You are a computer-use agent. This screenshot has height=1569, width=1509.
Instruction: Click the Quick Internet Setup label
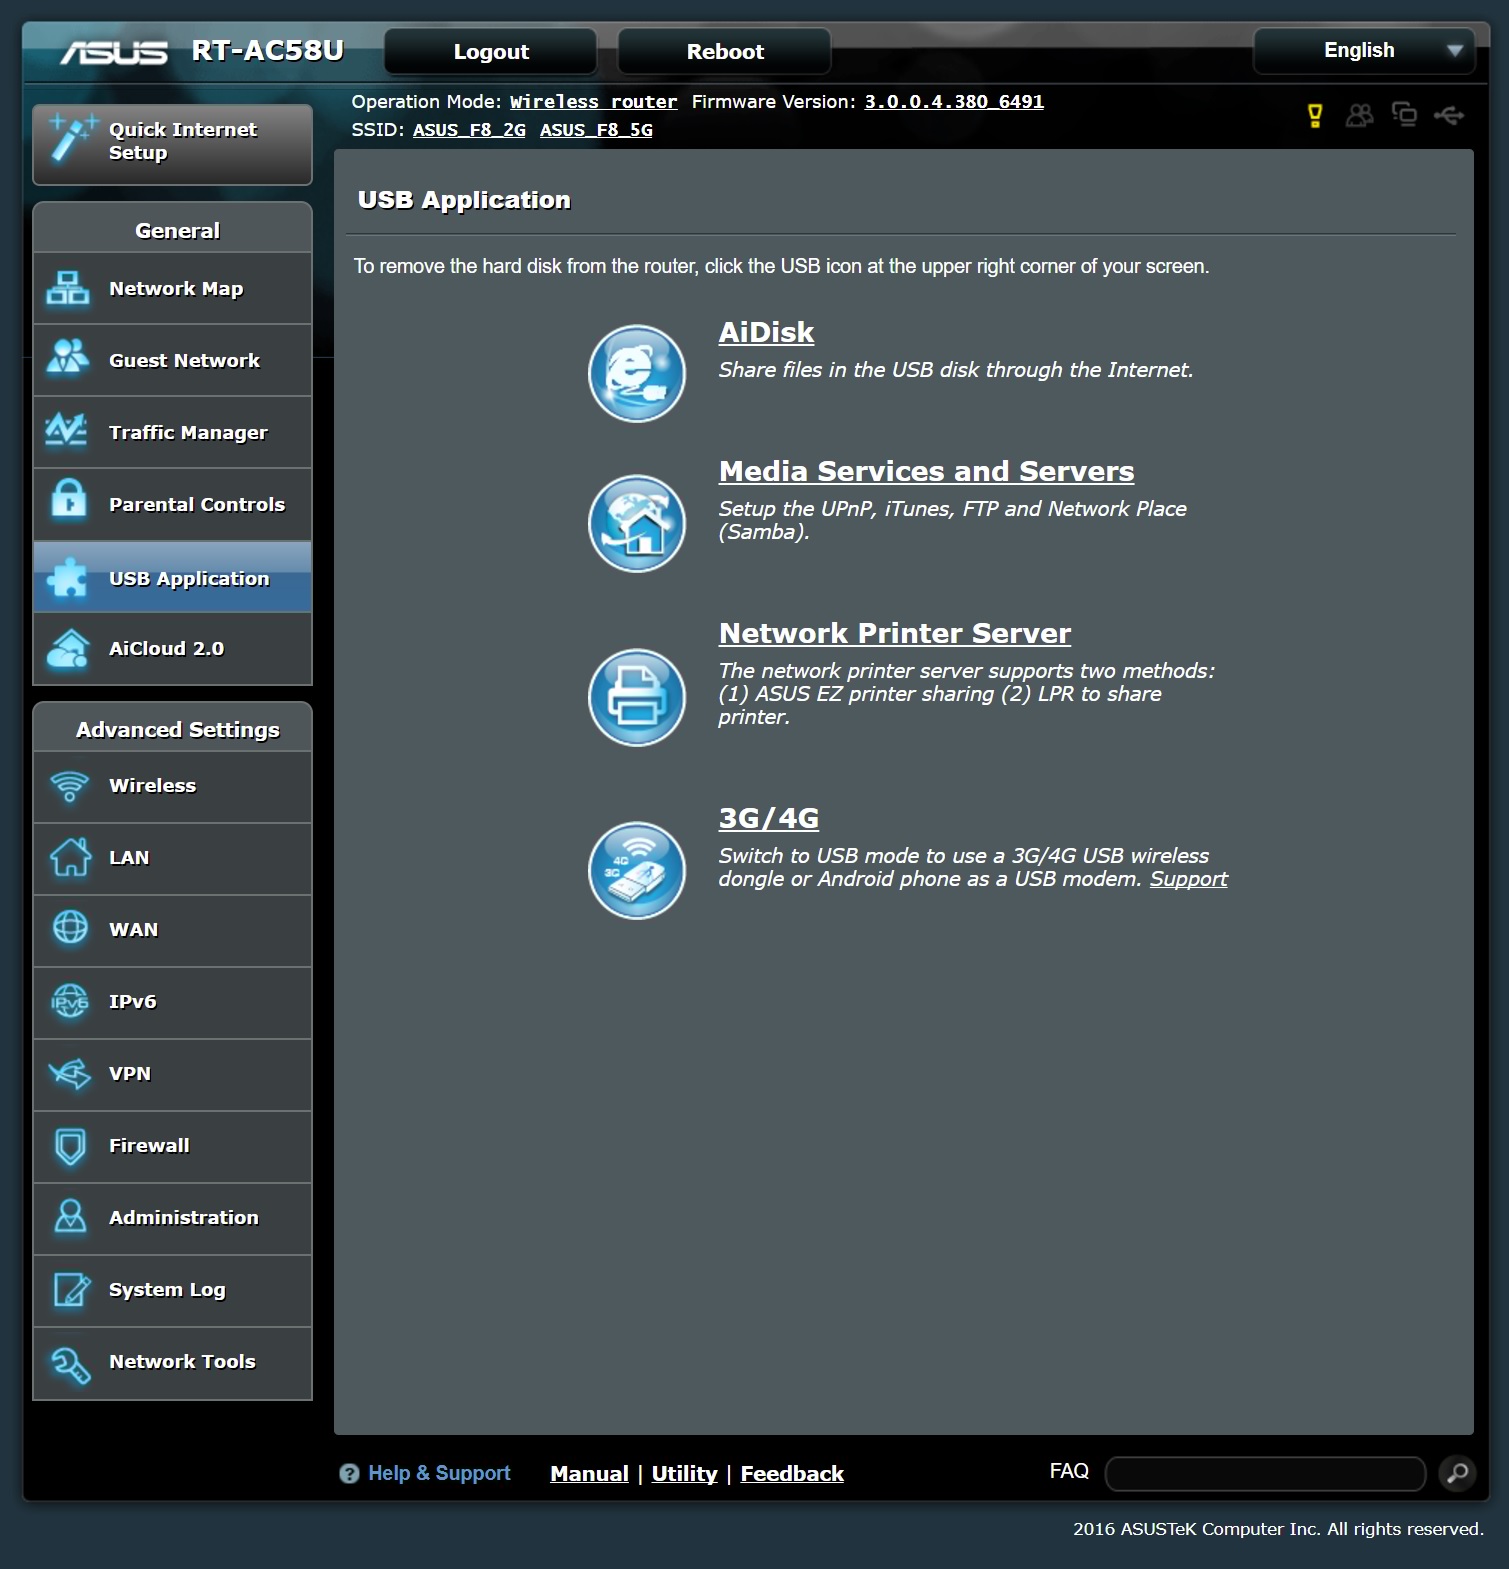tap(182, 141)
